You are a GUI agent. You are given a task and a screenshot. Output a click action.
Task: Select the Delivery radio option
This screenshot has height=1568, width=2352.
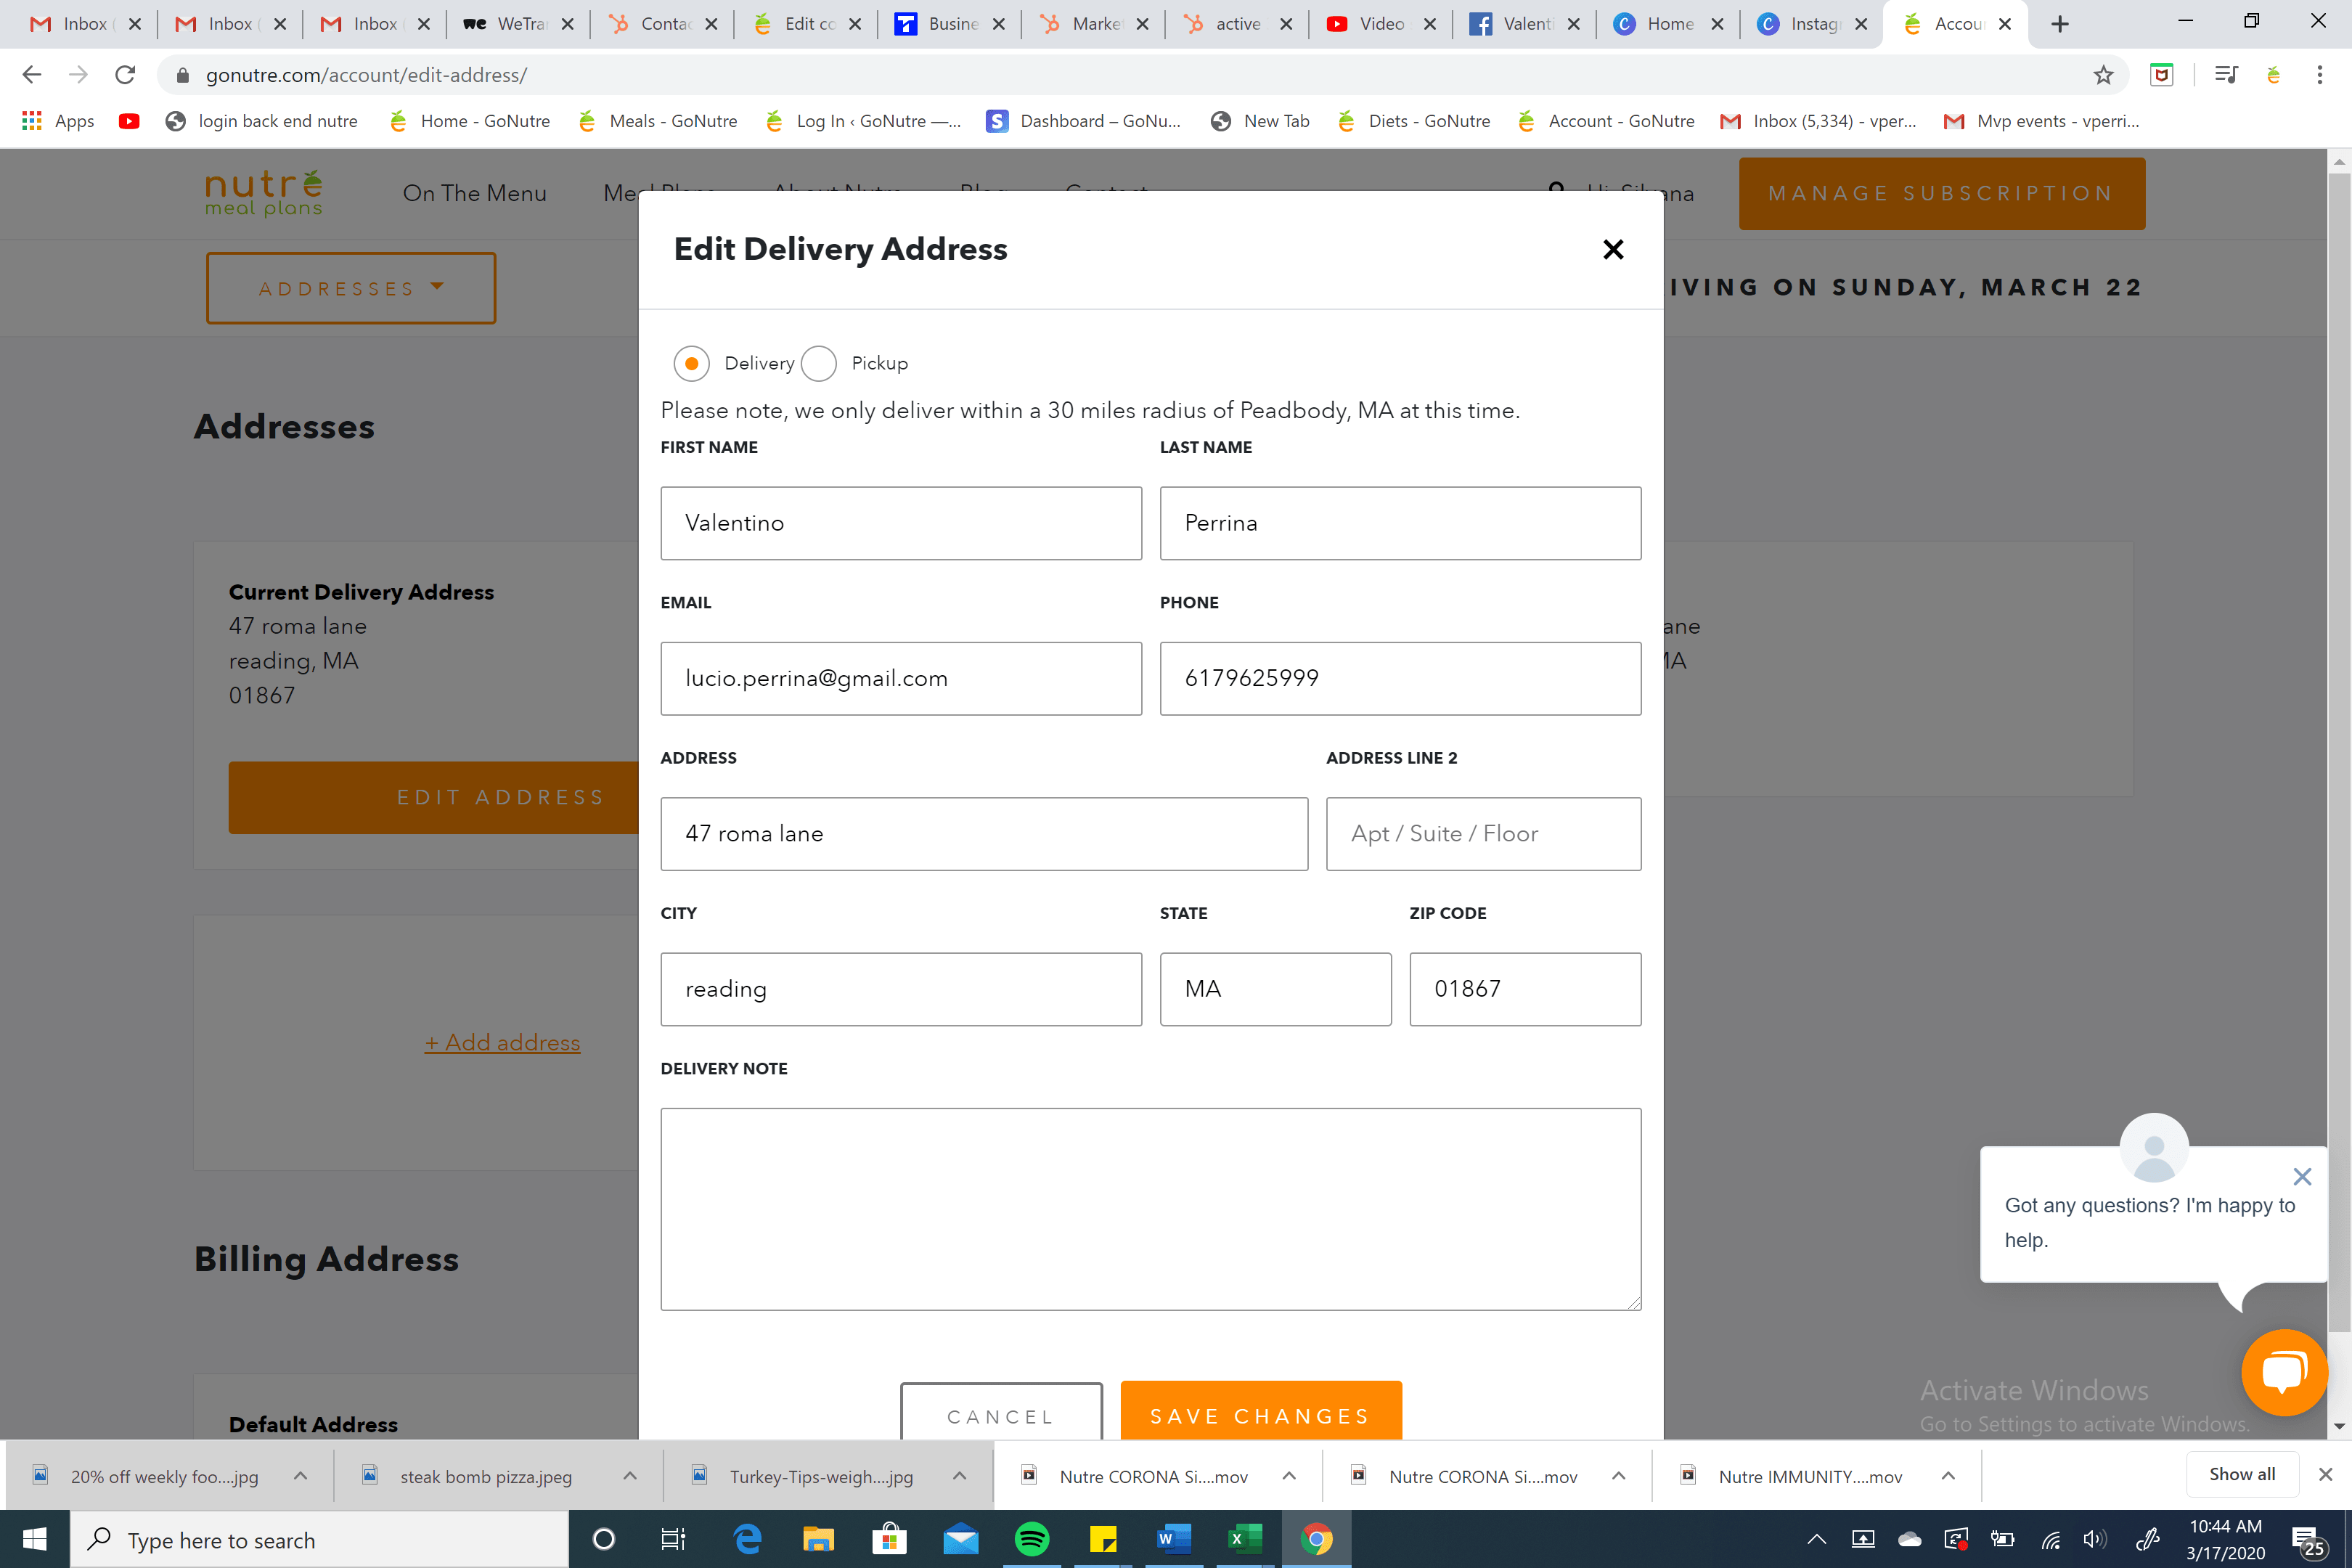[691, 363]
